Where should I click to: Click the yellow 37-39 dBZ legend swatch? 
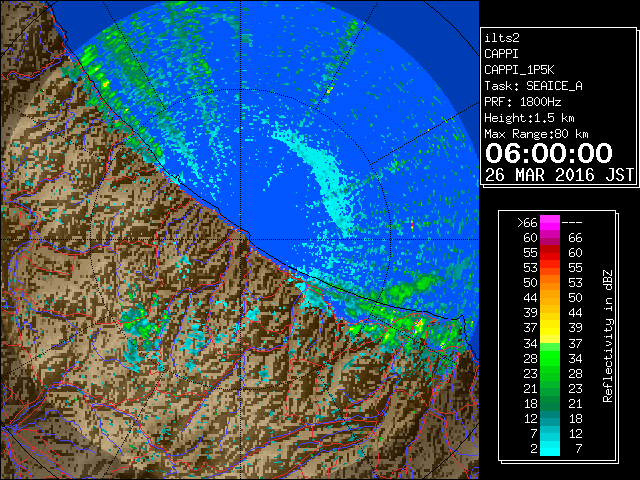click(x=550, y=328)
